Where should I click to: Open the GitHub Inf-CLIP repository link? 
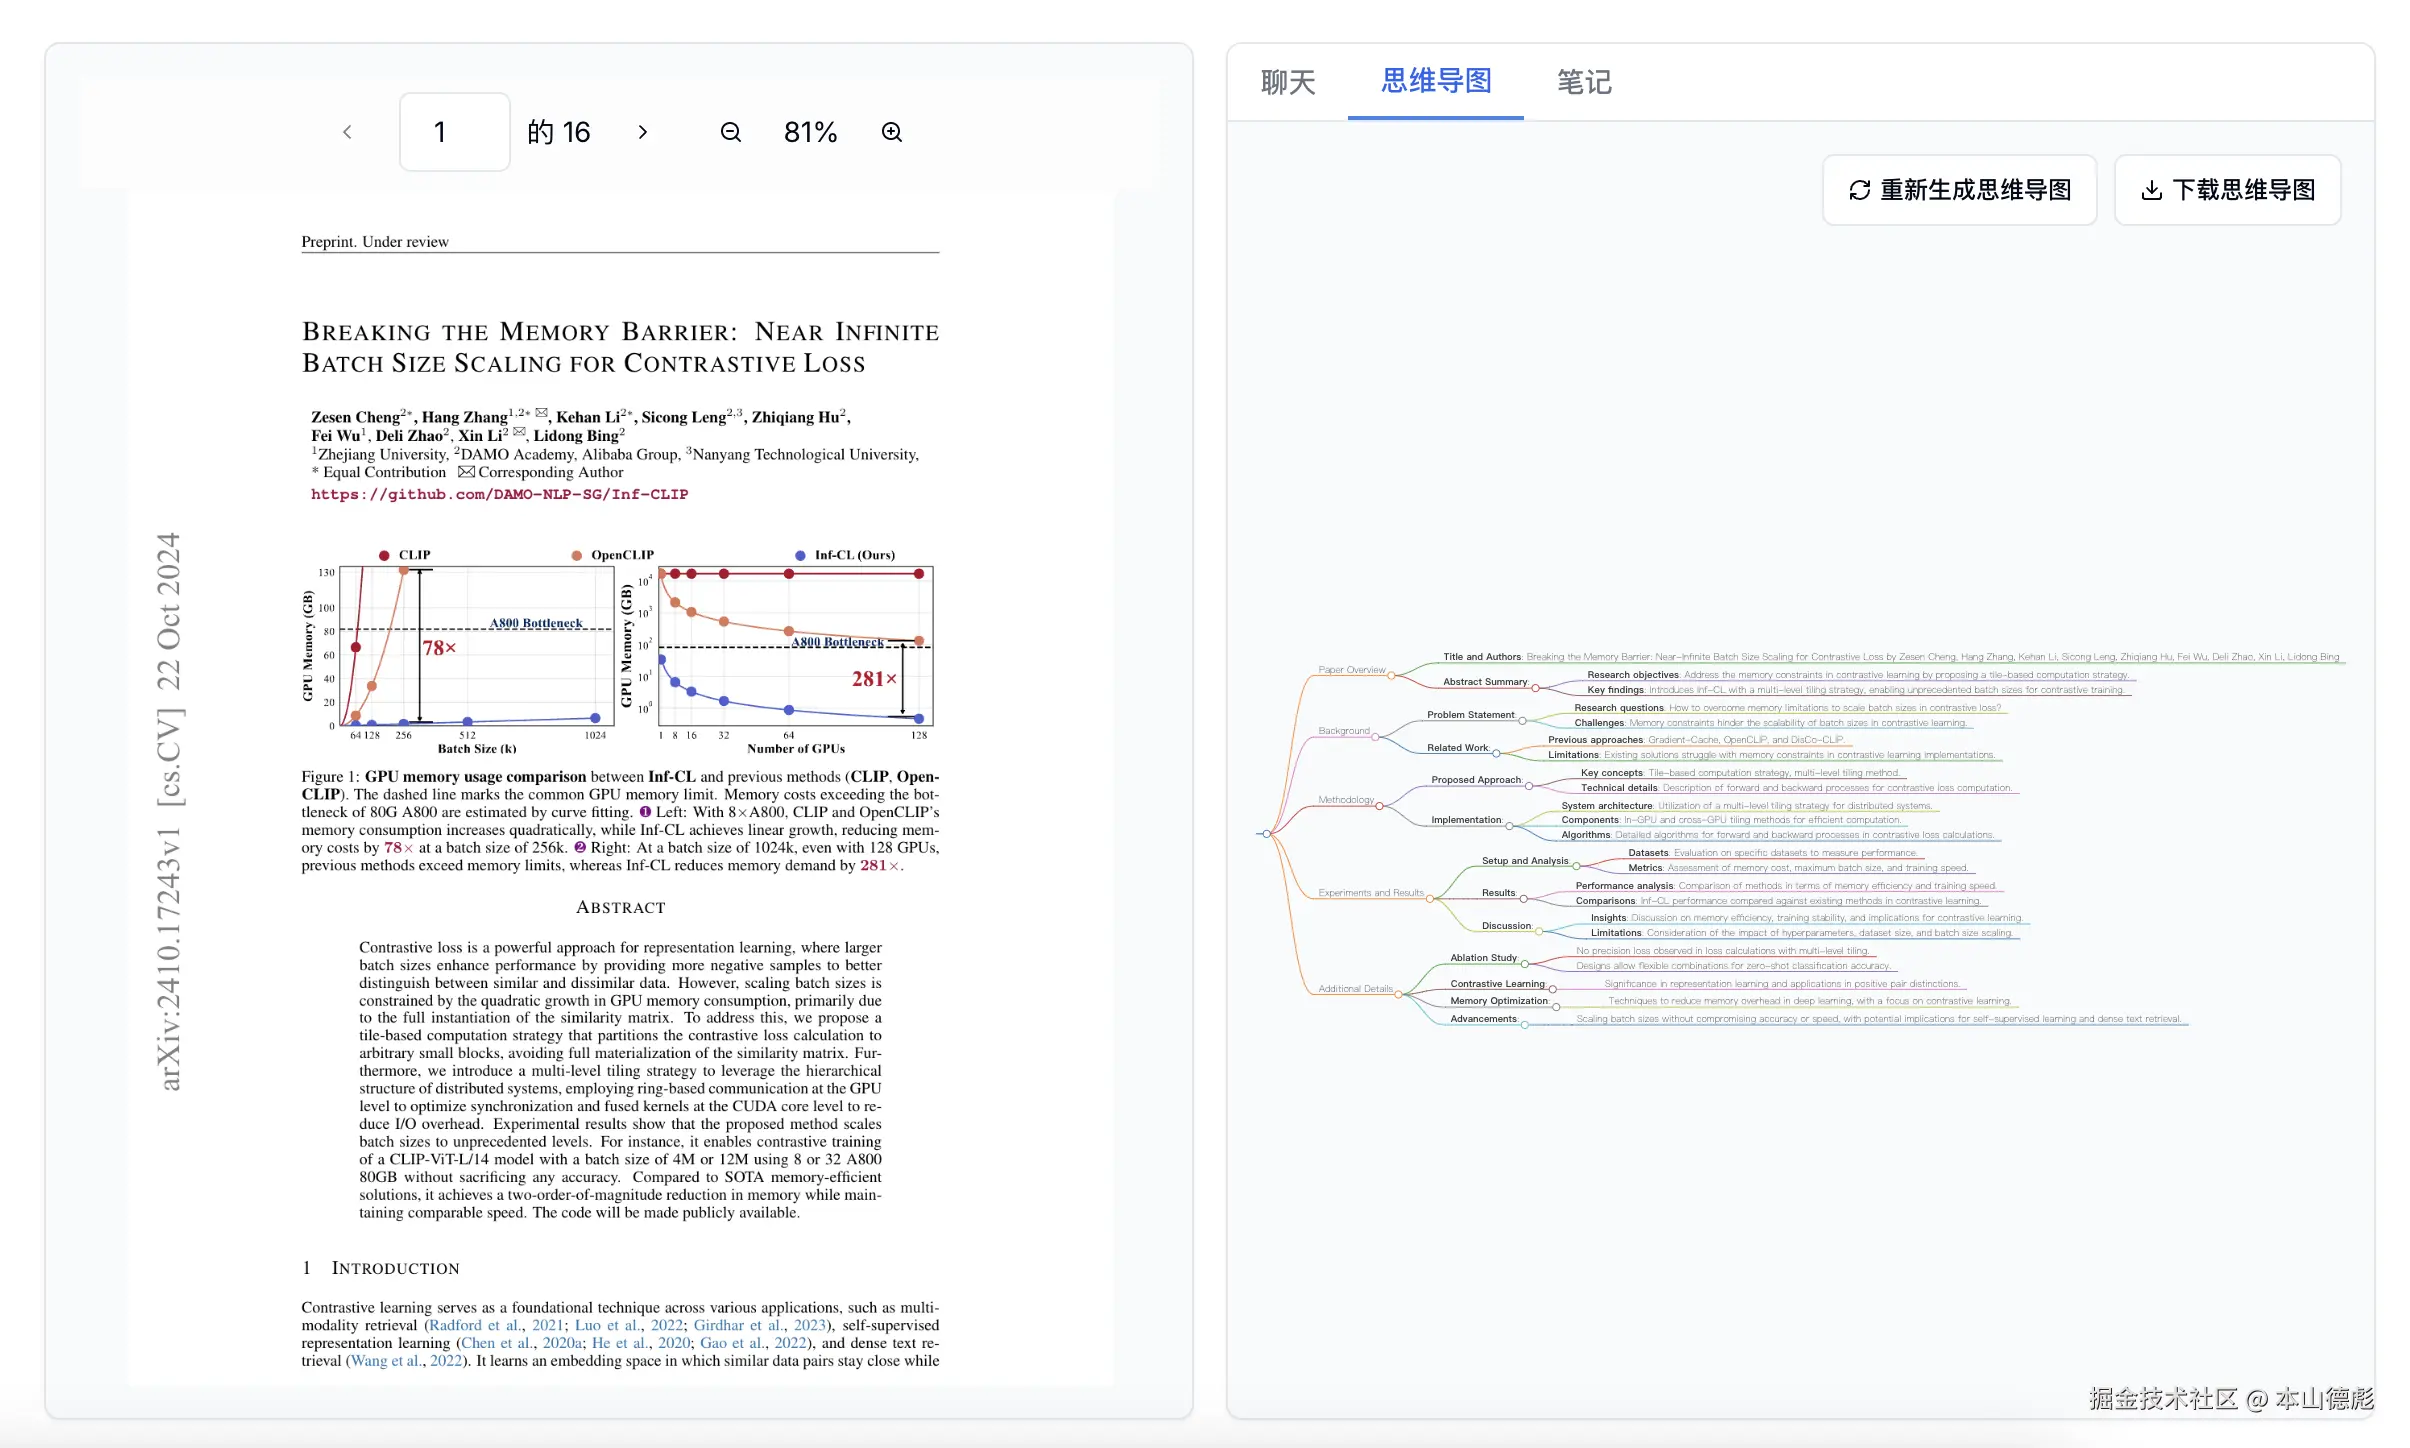(x=499, y=494)
